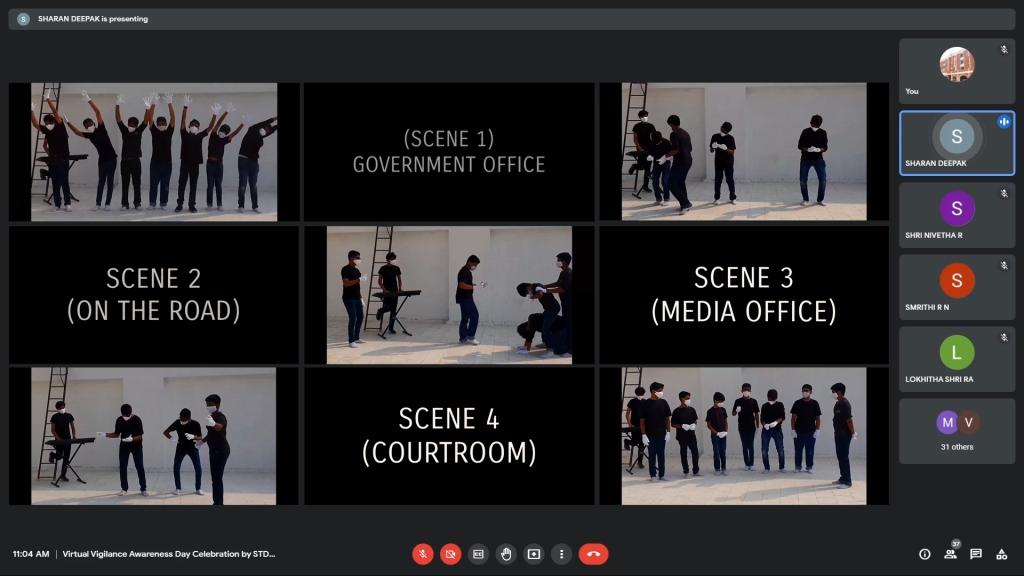Click the meeting title in bottom bar
The height and width of the screenshot is (576, 1024).
168,554
